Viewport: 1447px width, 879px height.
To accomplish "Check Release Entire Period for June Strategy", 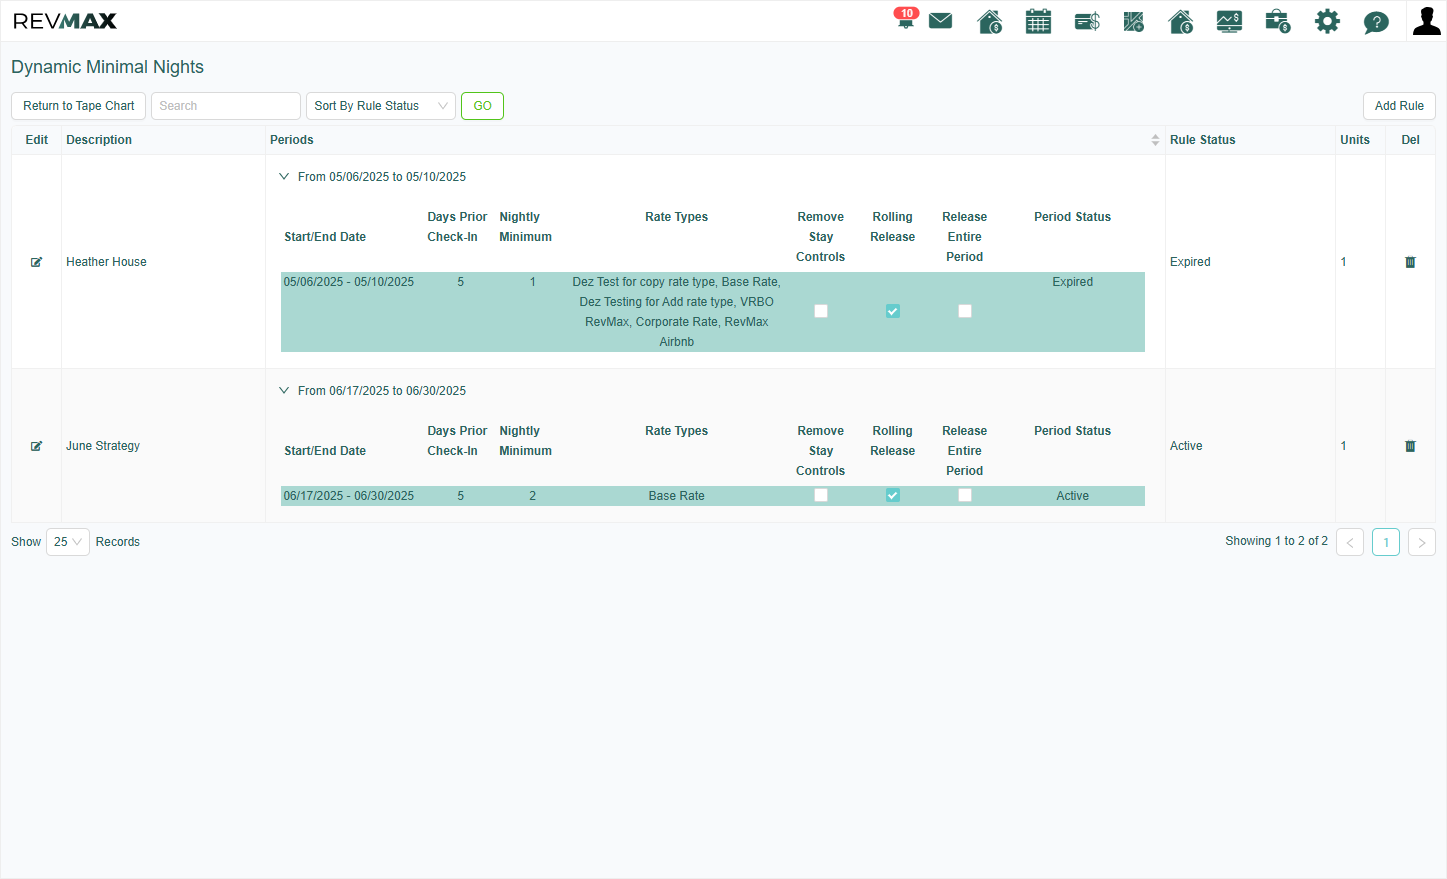I will [965, 495].
